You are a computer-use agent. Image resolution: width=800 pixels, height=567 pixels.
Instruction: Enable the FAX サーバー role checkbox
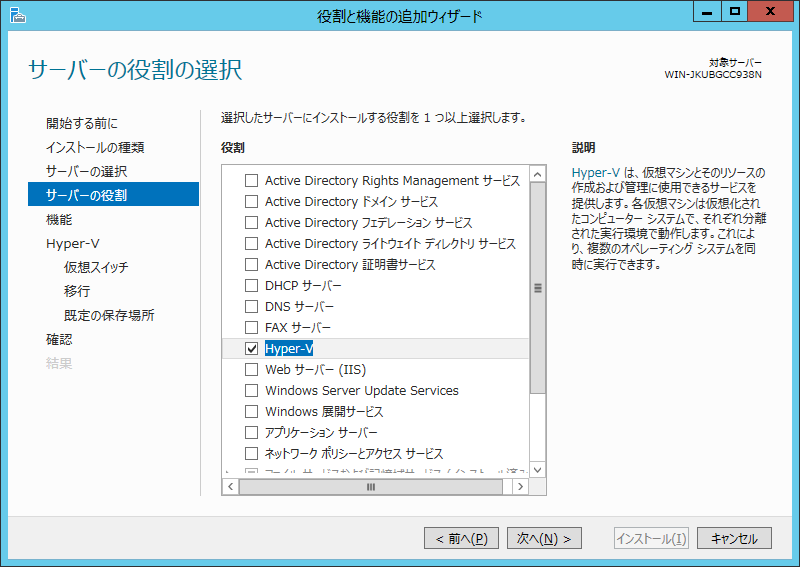[252, 327]
